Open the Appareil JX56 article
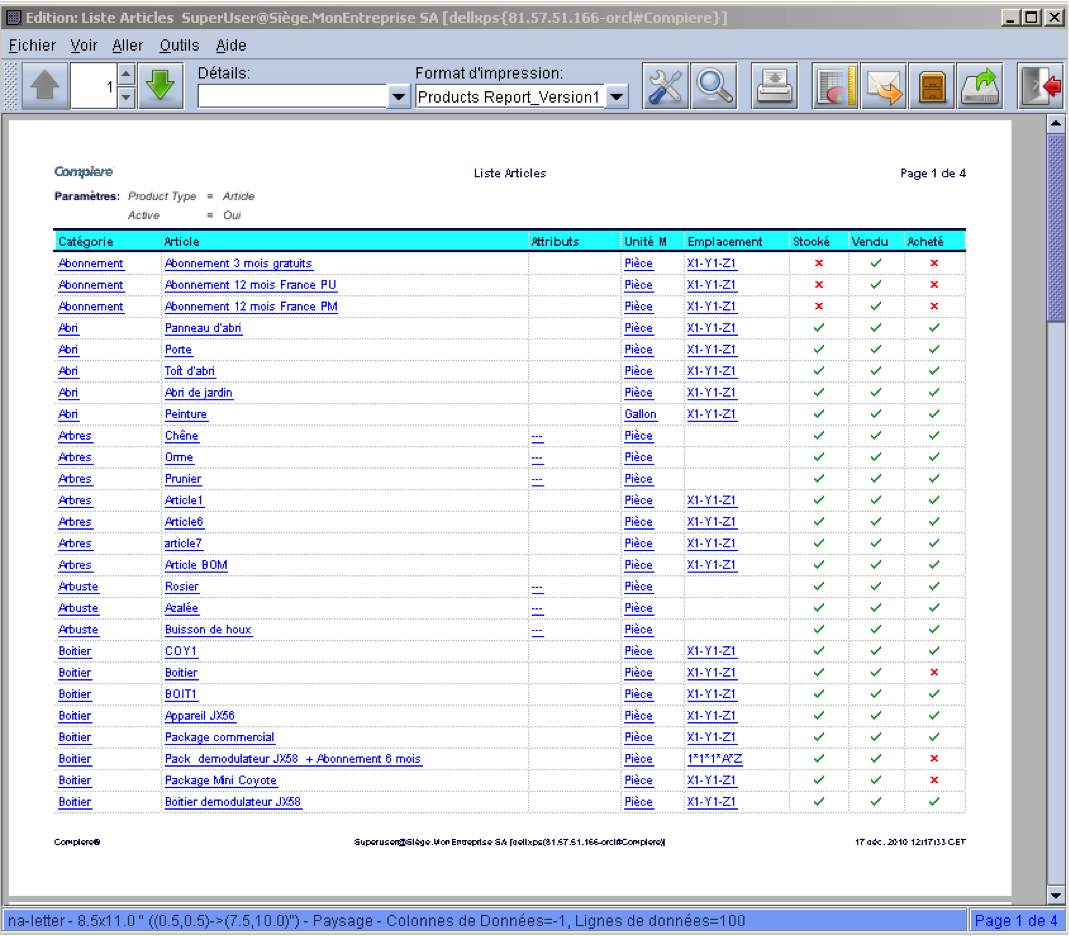The width and height of the screenshot is (1069, 936). pyautogui.click(x=200, y=716)
